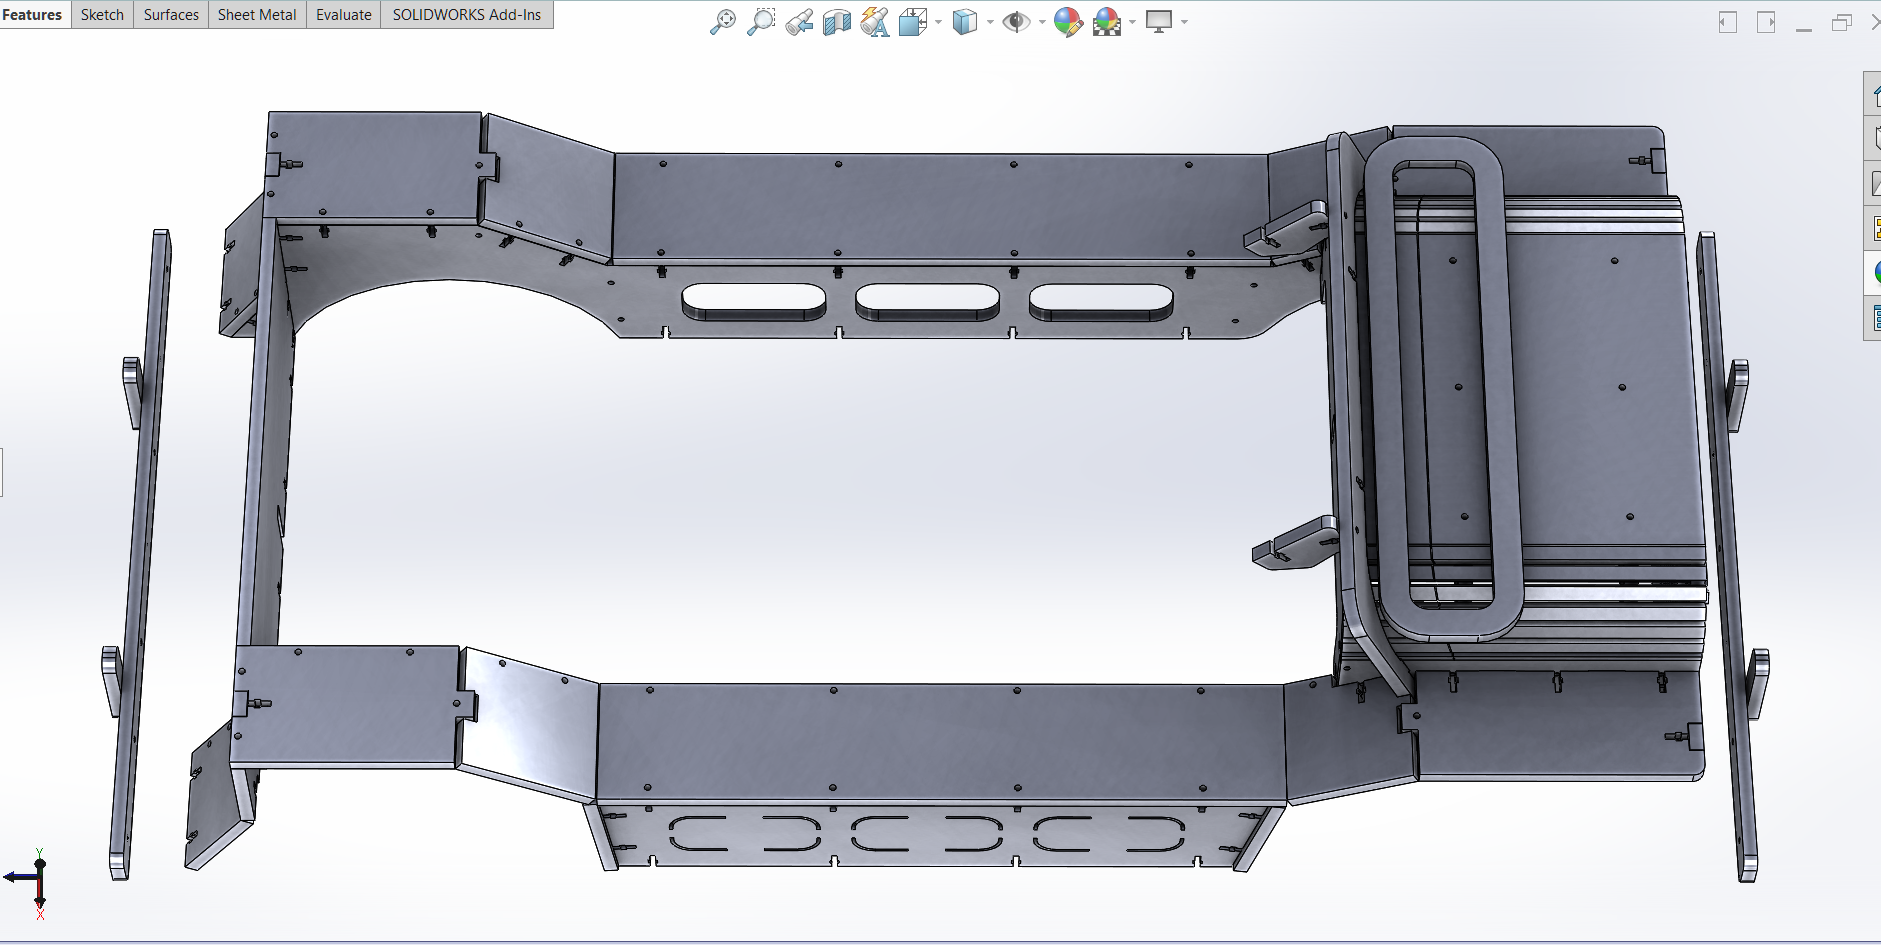Click the collapse-left panel button
The image size is (1881, 945).
[x=1727, y=22]
